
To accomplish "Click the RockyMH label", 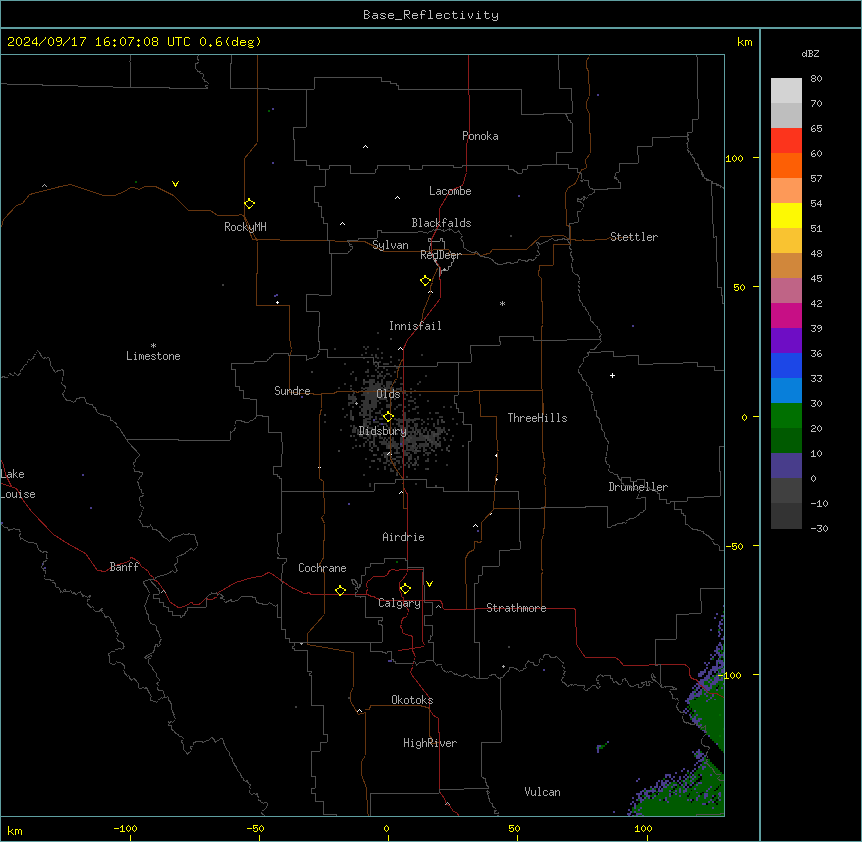I will click(x=245, y=227).
